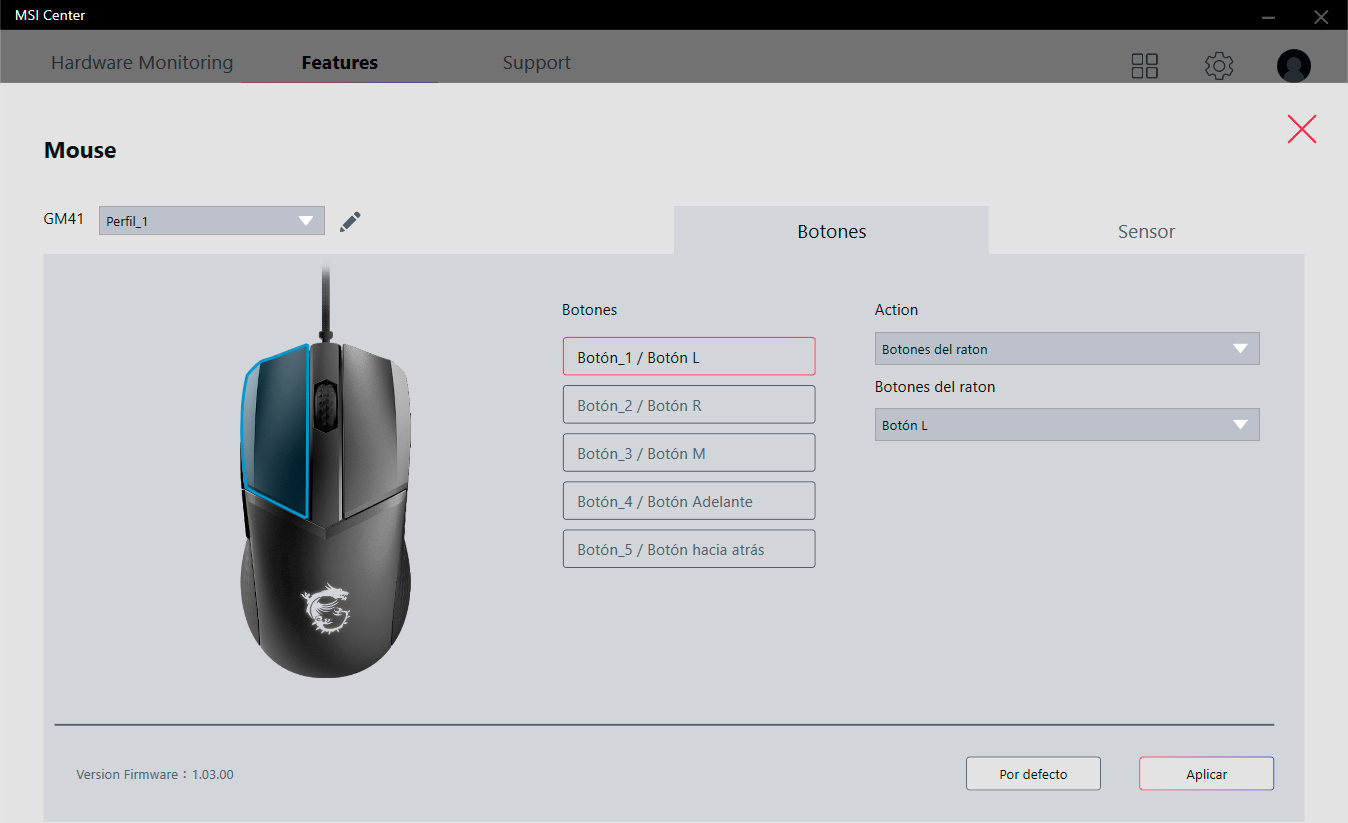Select Botón_2 / Botón R
Image resolution: width=1348 pixels, height=823 pixels.
tap(689, 405)
